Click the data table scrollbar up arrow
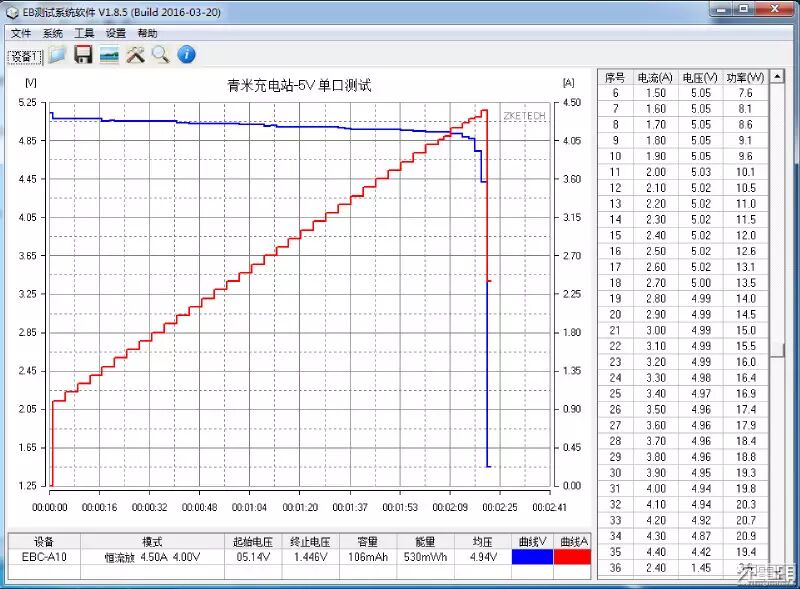Viewport: 800px width, 589px height. [x=777, y=77]
